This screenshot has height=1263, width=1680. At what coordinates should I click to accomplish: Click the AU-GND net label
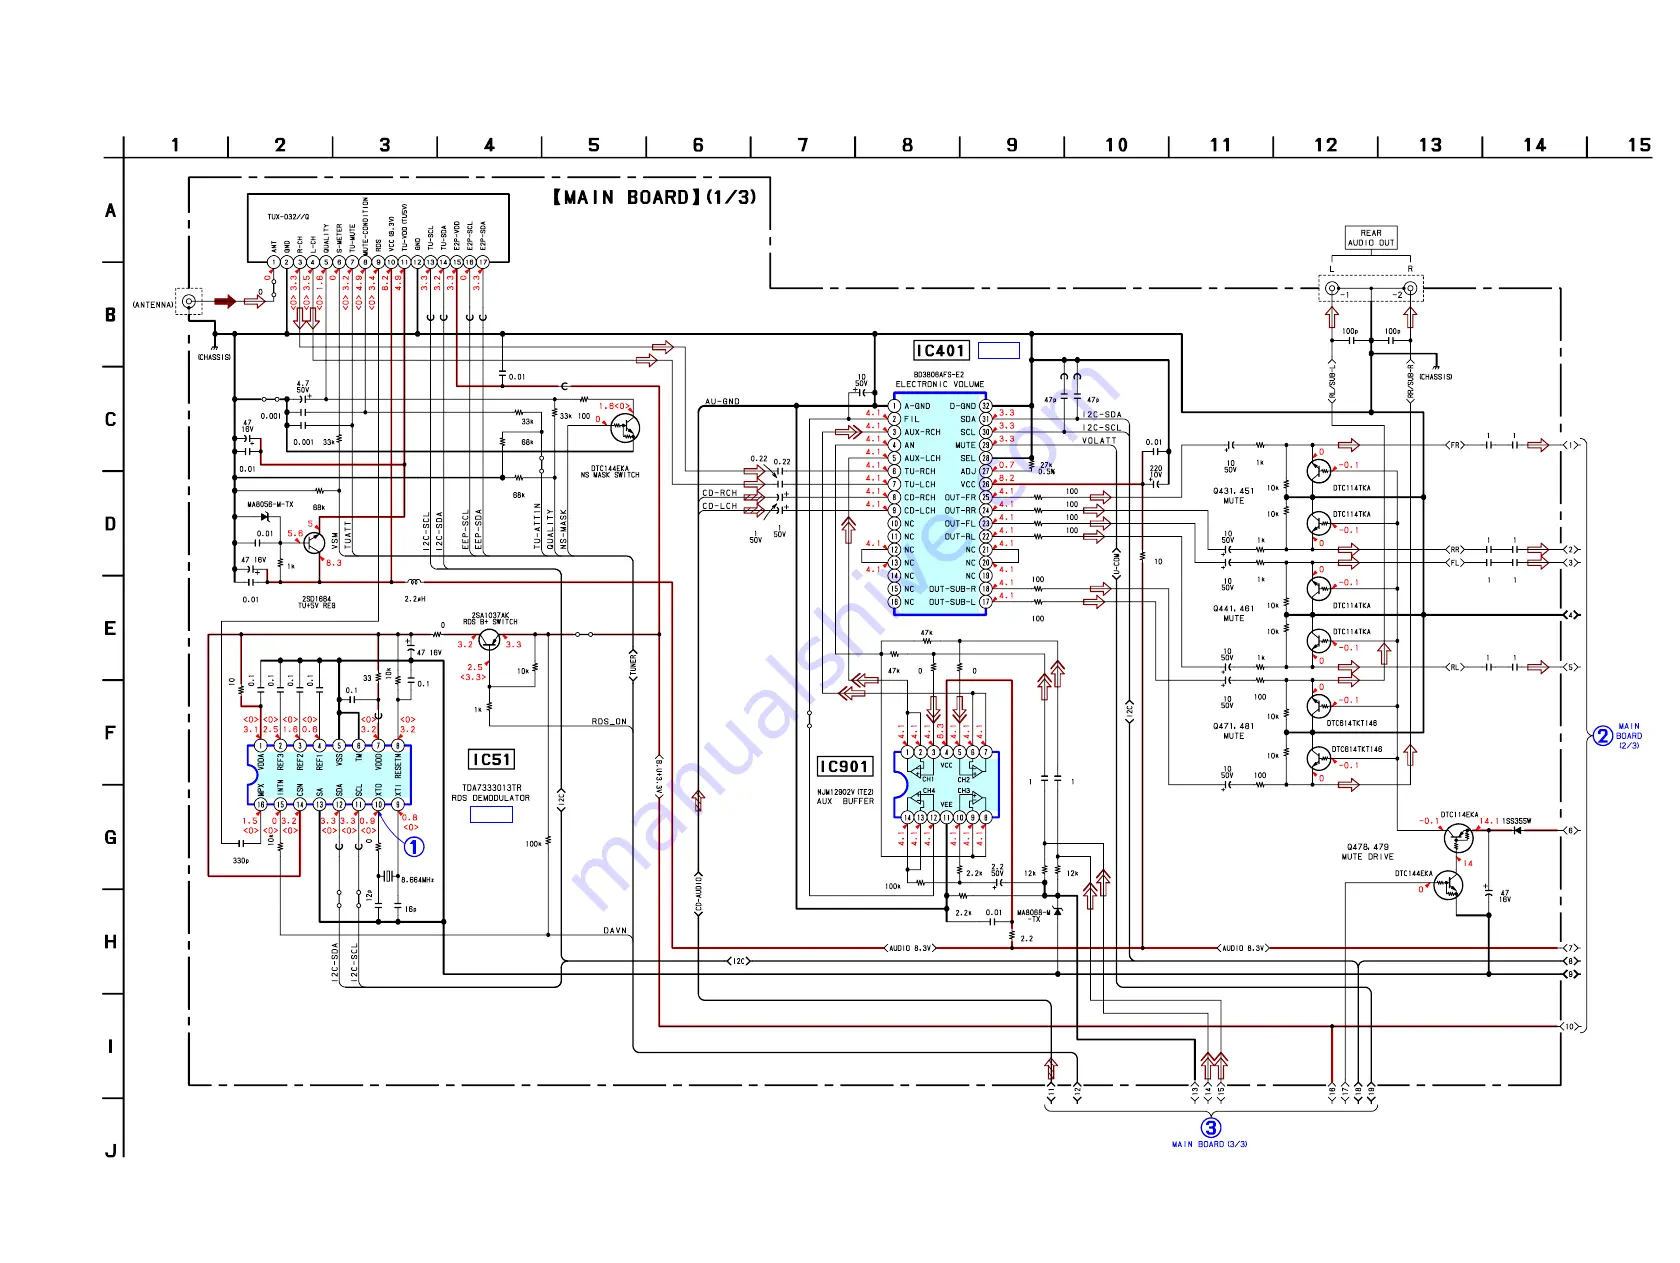722,402
